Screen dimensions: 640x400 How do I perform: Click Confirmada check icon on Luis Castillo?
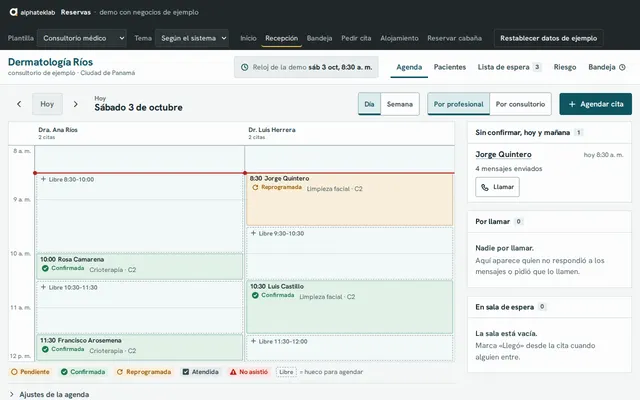tap(255, 295)
